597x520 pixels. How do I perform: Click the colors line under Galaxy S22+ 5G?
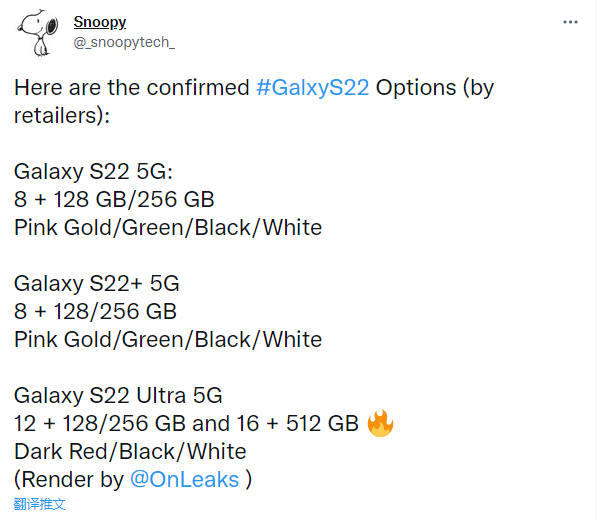(168, 340)
